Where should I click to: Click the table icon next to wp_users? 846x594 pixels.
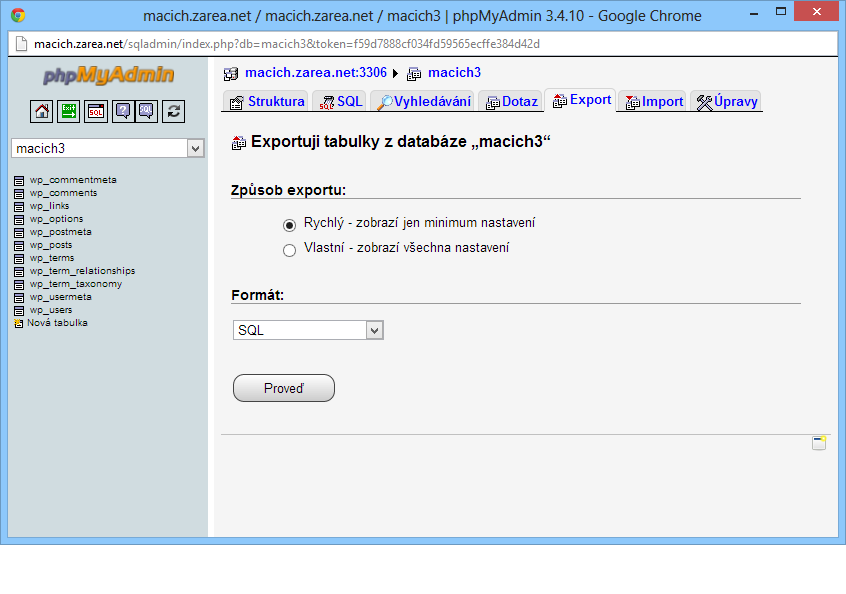tap(19, 310)
